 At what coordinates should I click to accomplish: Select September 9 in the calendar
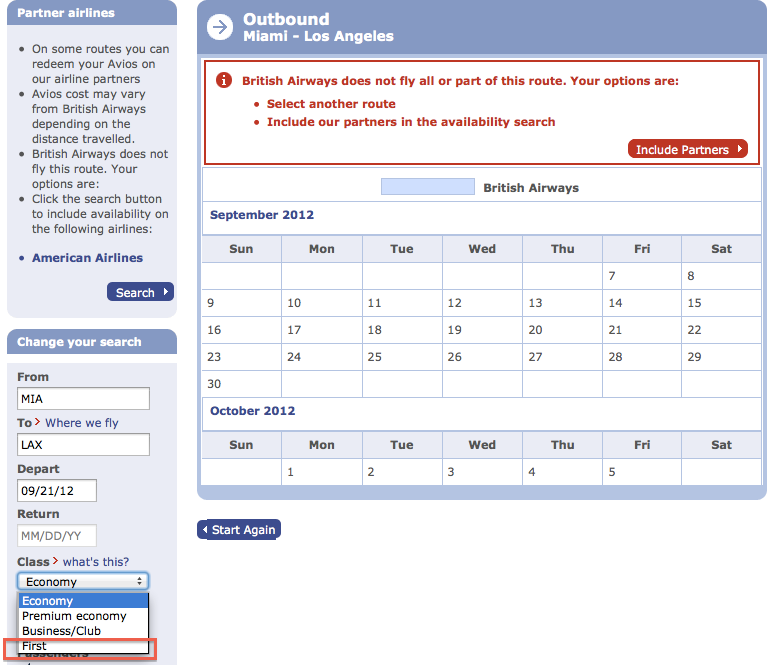point(241,303)
